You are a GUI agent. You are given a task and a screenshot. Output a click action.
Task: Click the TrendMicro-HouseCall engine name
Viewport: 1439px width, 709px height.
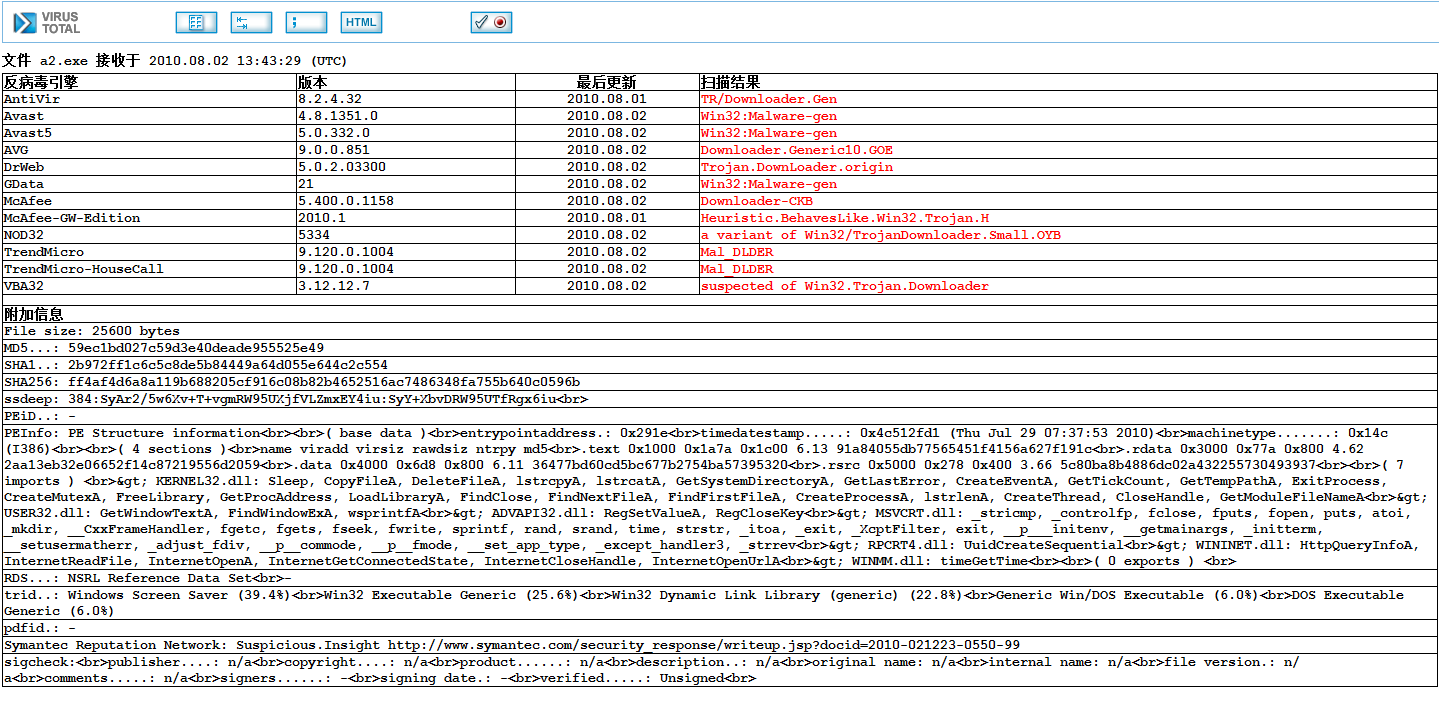84,269
